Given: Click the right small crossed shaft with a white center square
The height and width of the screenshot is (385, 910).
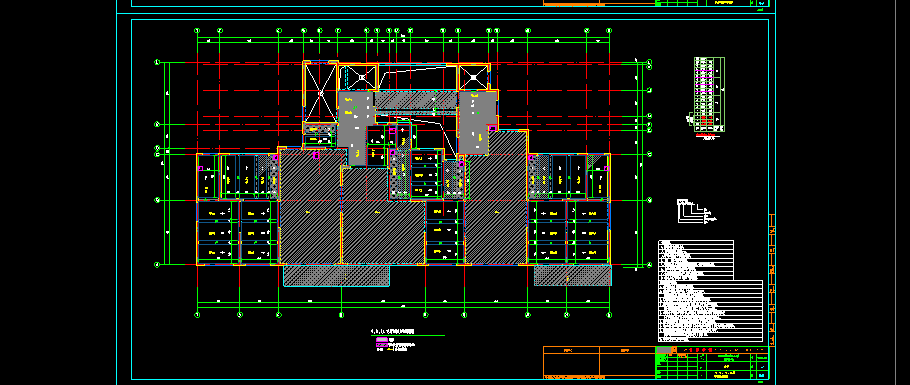Looking at the screenshot, I should tap(474, 77).
